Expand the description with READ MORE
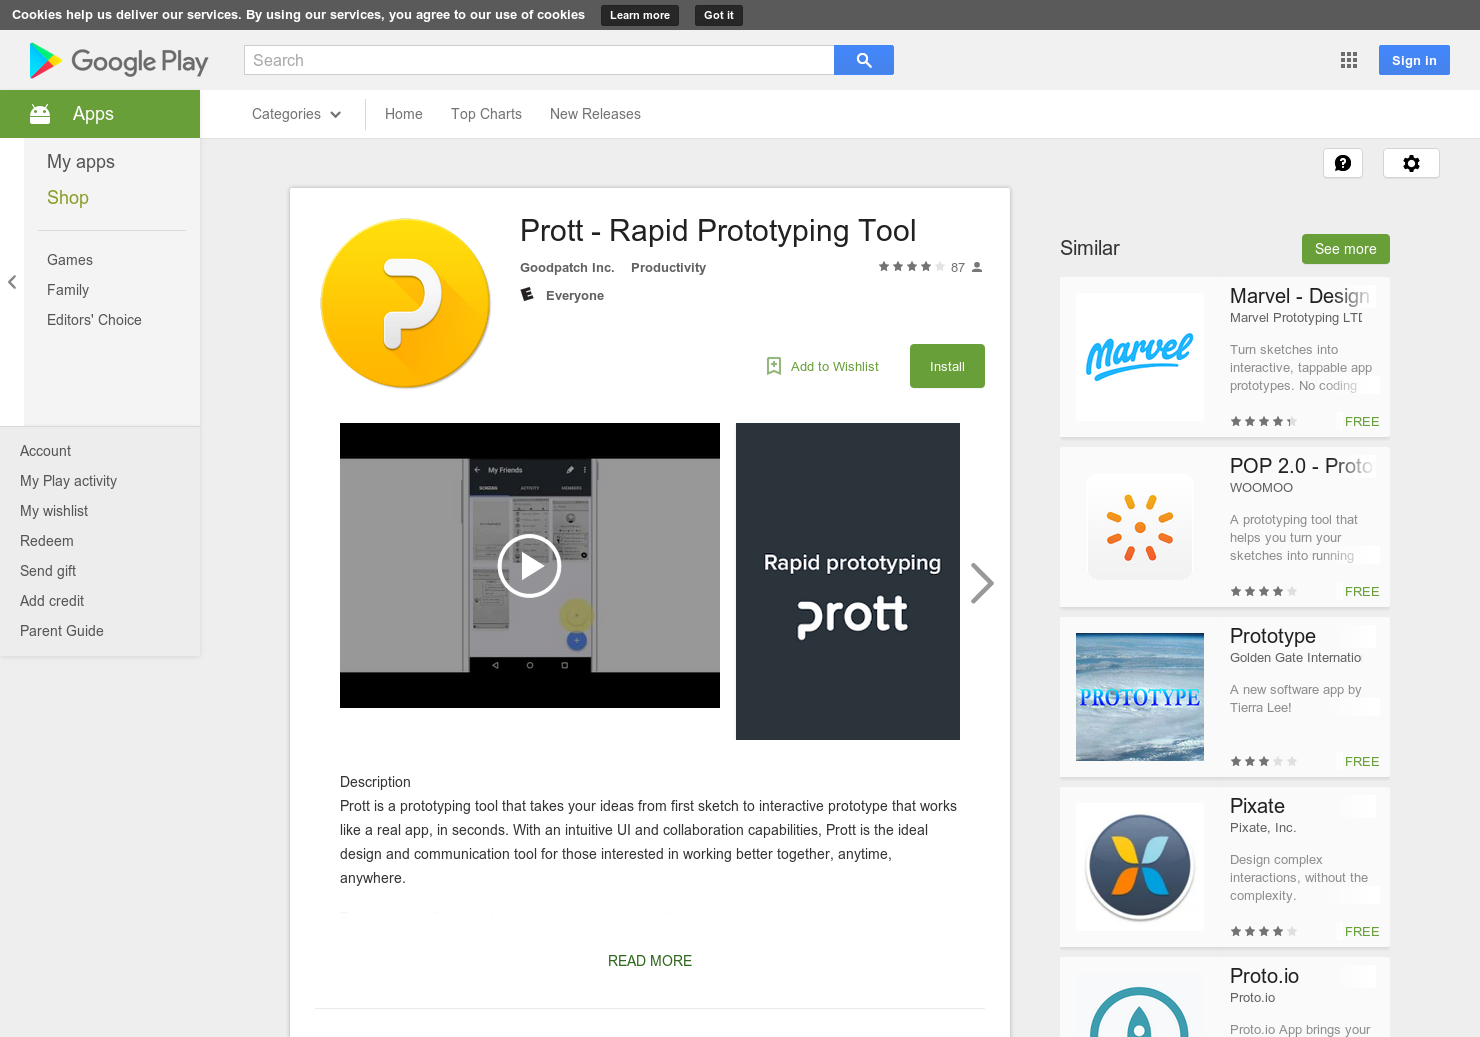 (x=649, y=960)
